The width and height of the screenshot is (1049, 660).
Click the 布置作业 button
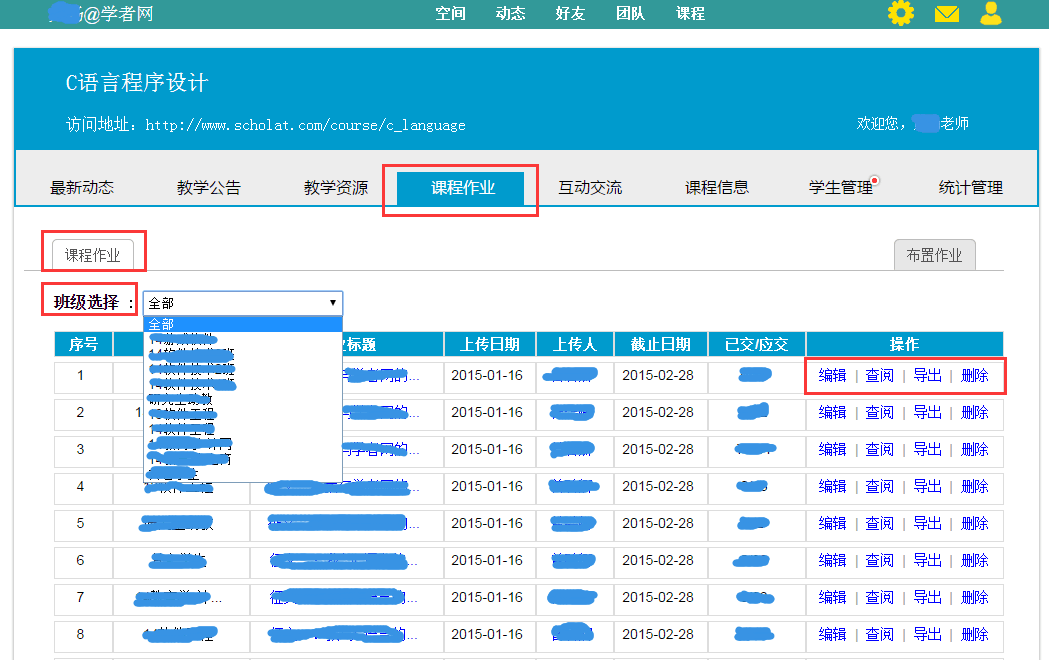(x=934, y=255)
